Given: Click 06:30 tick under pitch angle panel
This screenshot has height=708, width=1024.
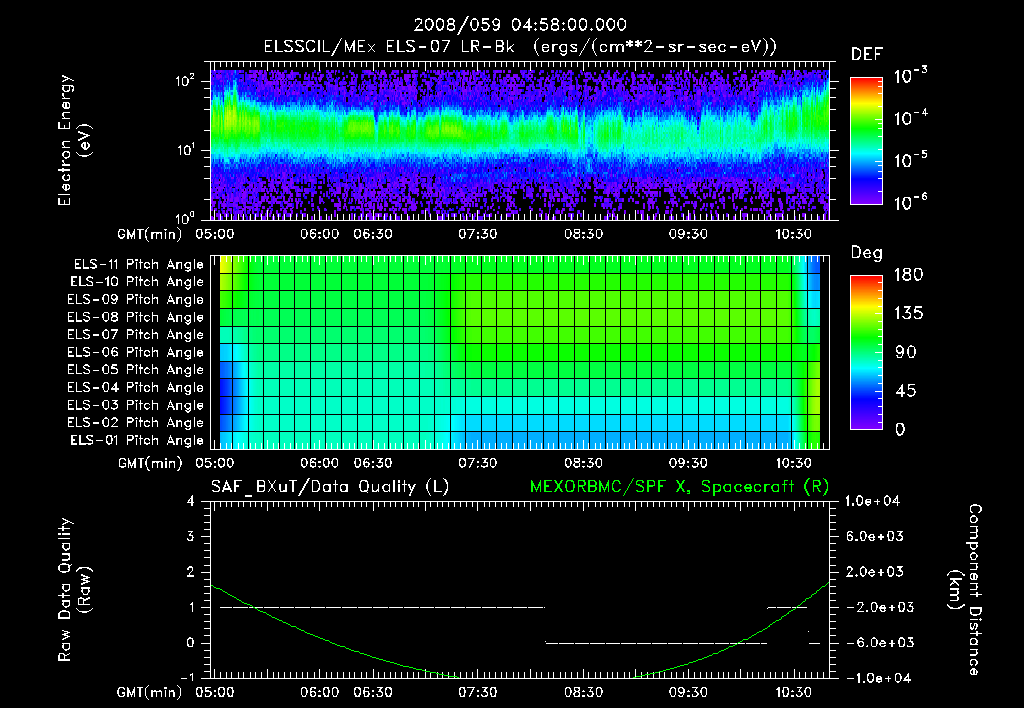Looking at the screenshot, I should (373, 463).
